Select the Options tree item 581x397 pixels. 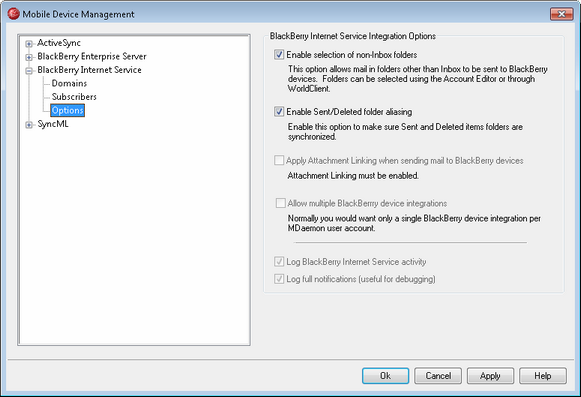click(x=67, y=110)
